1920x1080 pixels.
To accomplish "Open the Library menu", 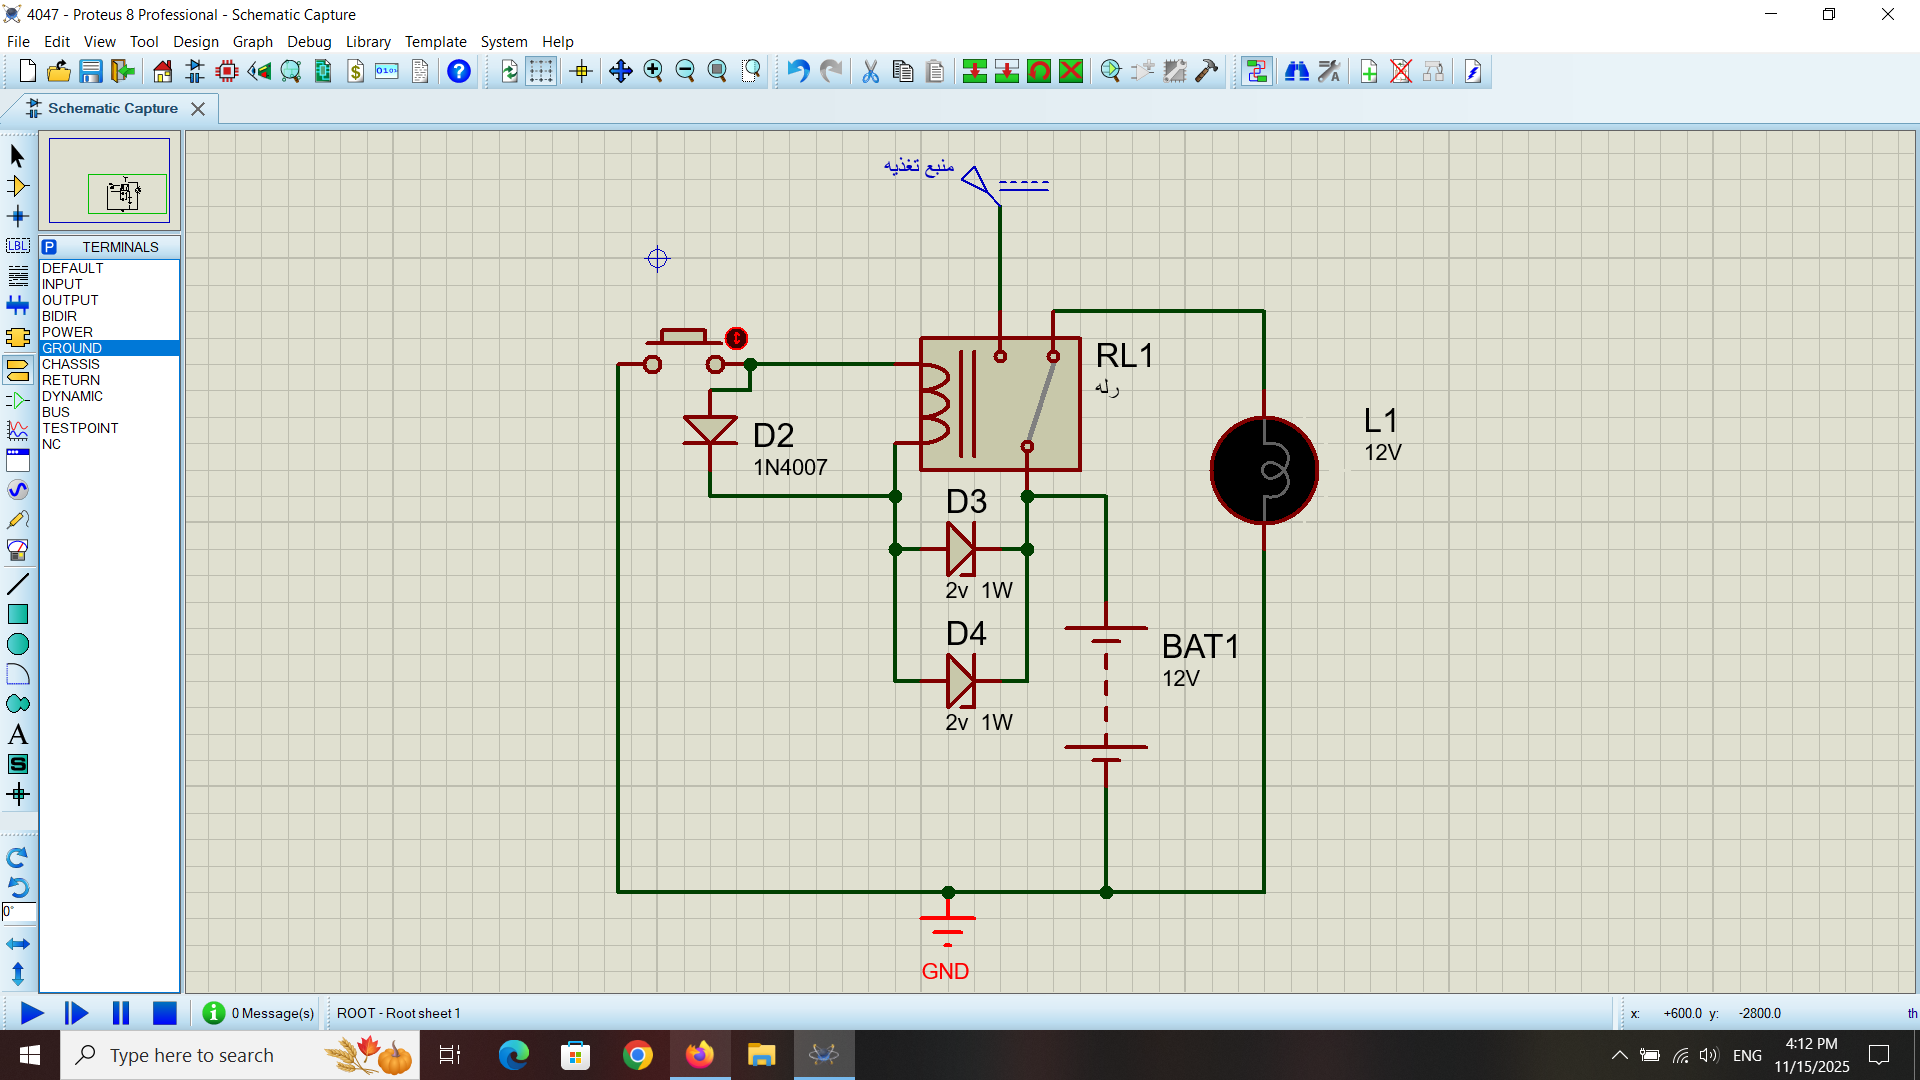I will pos(367,42).
